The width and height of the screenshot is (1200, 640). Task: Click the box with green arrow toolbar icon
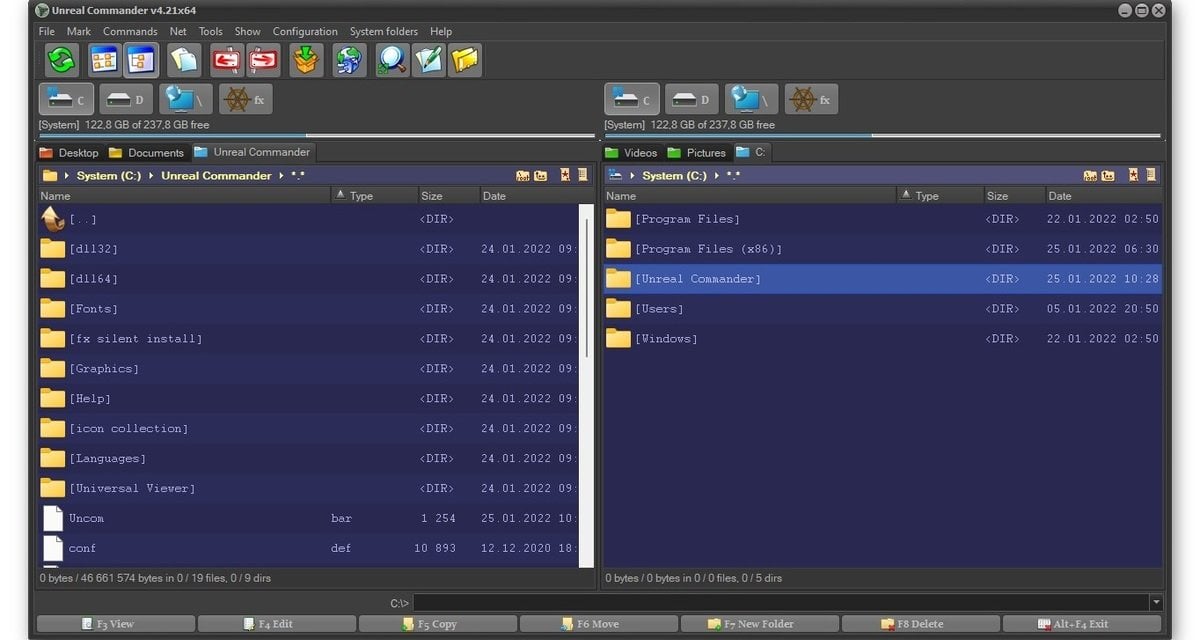pyautogui.click(x=306, y=60)
